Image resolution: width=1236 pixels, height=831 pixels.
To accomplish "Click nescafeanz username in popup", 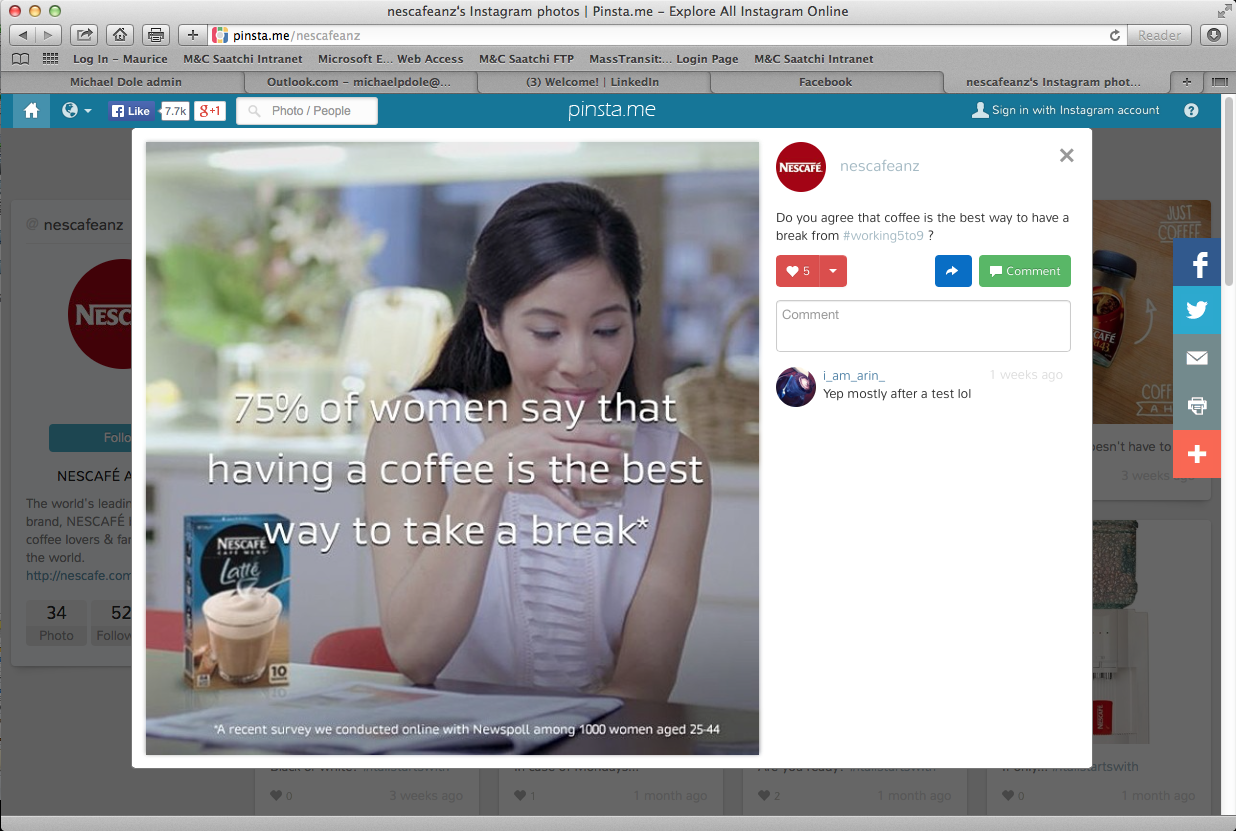I will pyautogui.click(x=879, y=166).
